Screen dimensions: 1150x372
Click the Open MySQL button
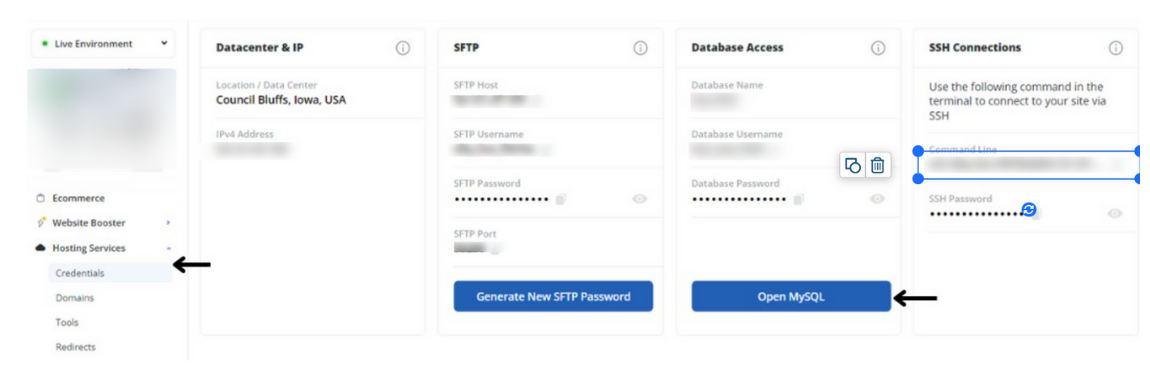click(791, 296)
